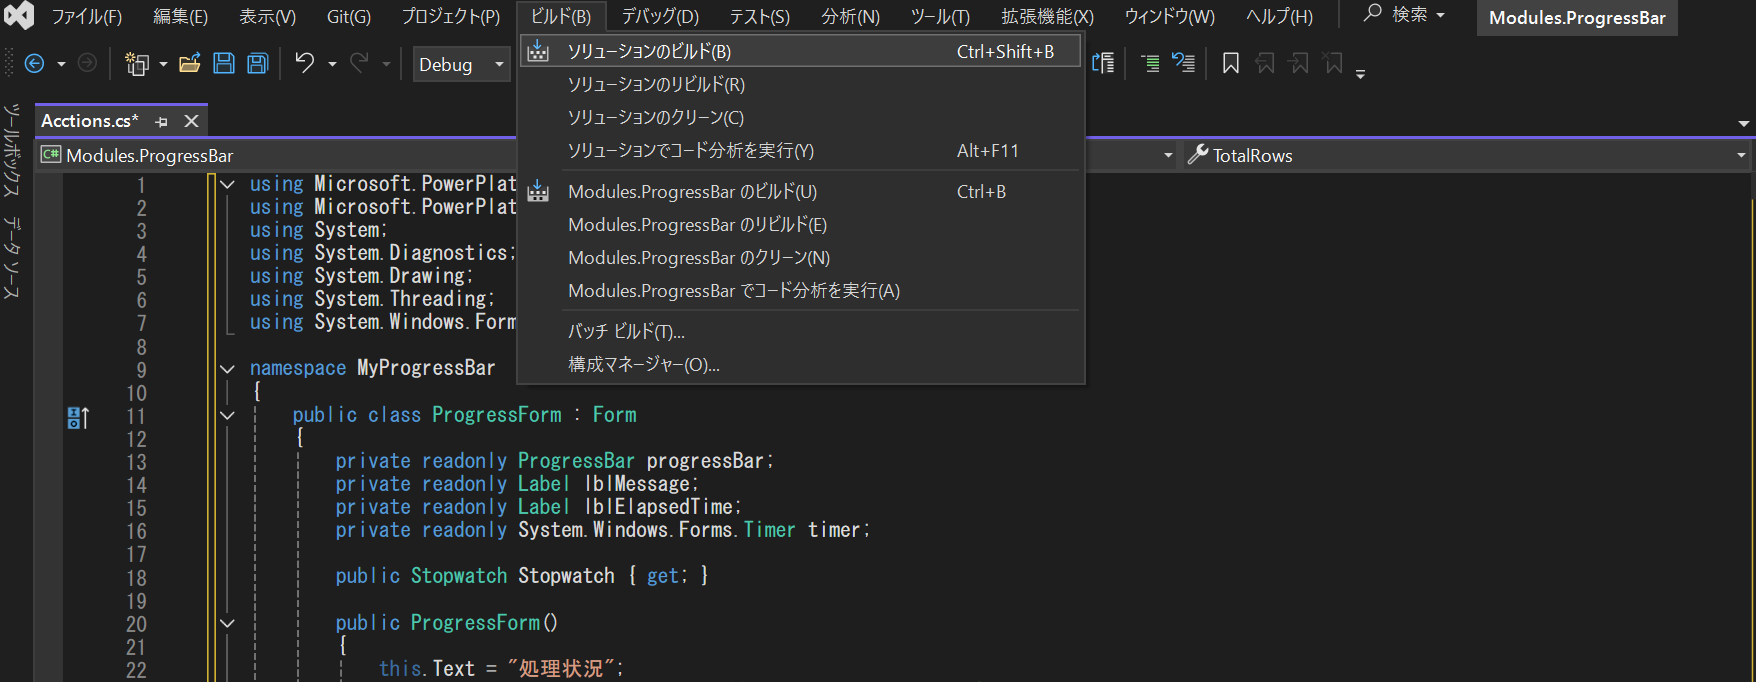The image size is (1756, 682).
Task: Select ソリューションのビルド(B) menu item
Action: click(x=801, y=51)
